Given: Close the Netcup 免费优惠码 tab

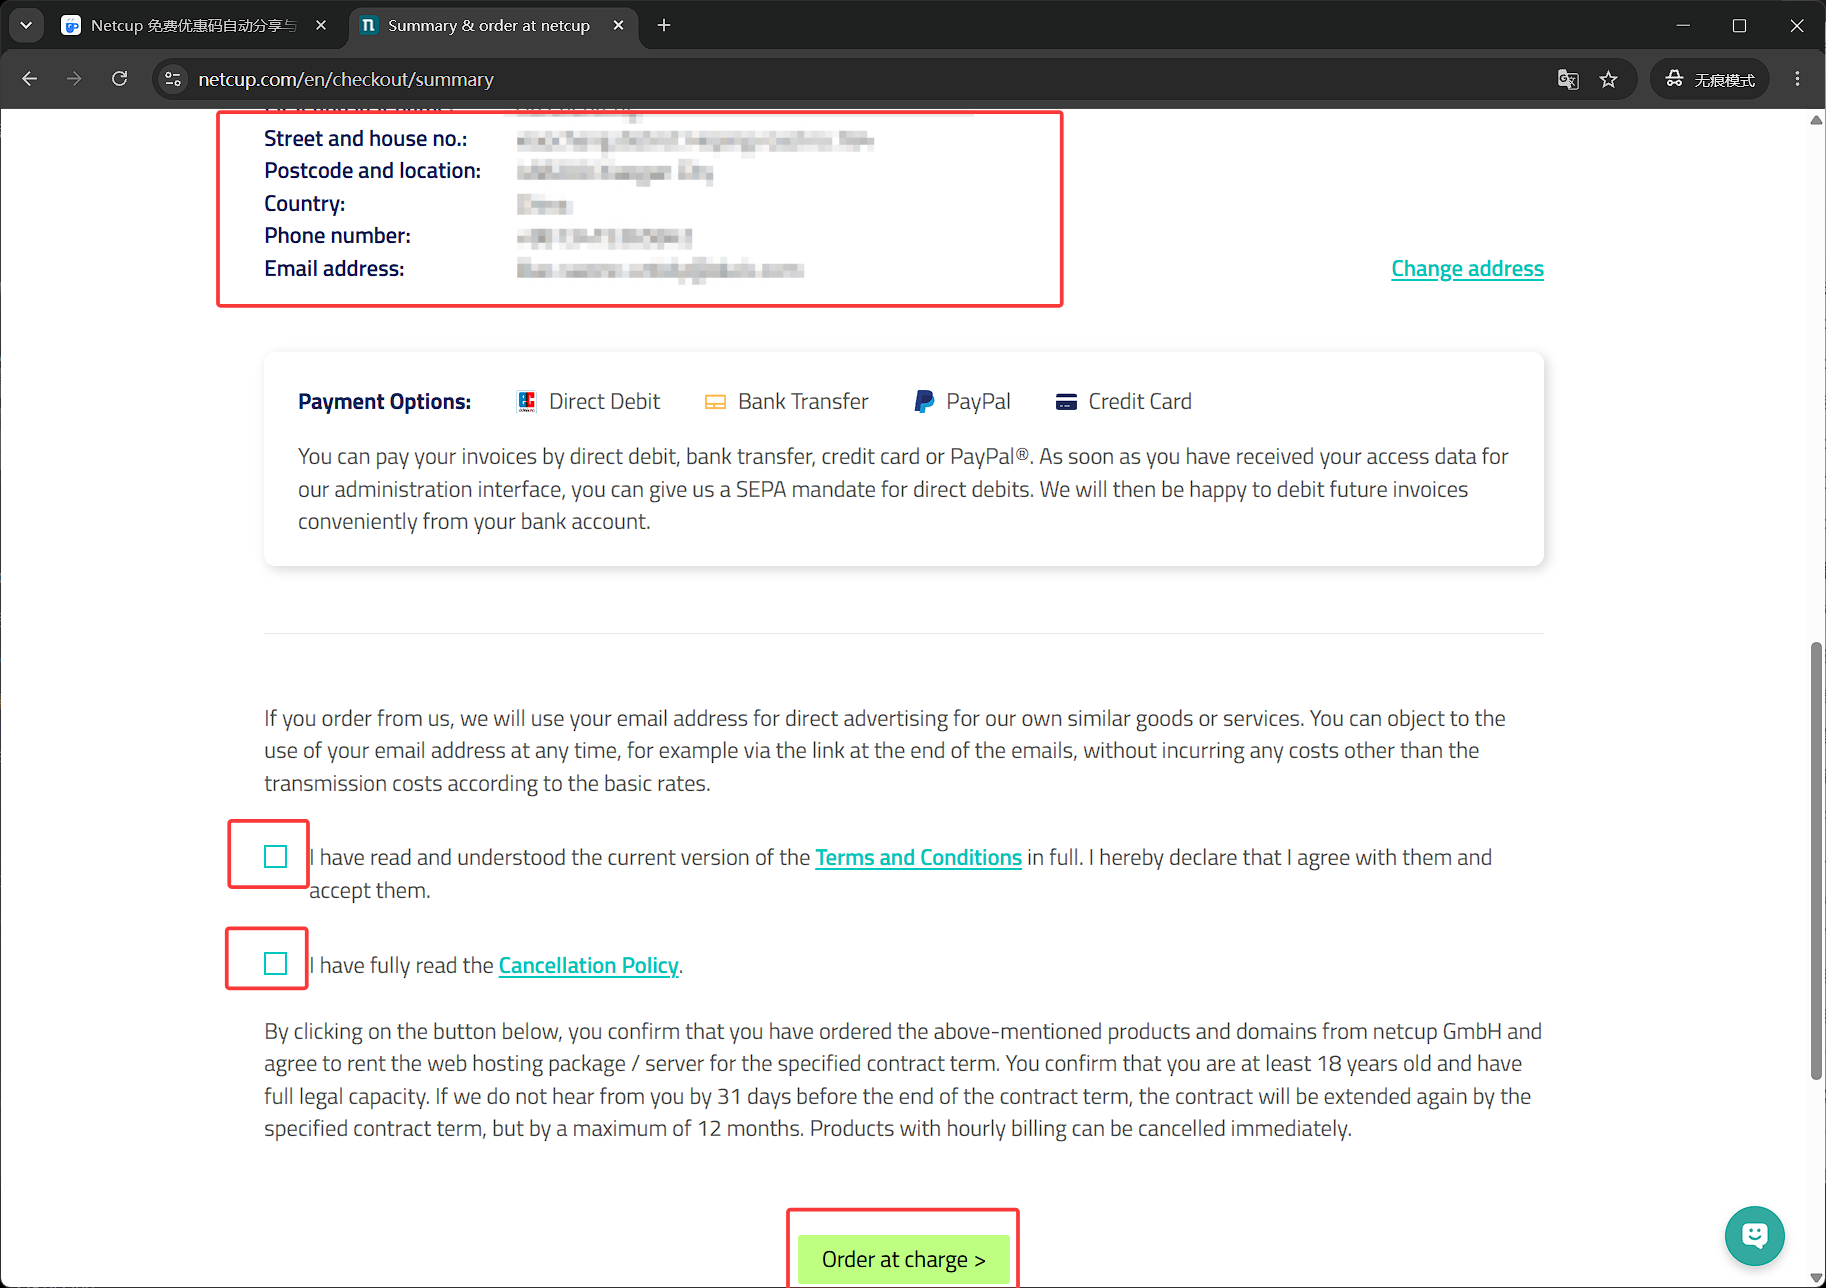Looking at the screenshot, I should [321, 25].
